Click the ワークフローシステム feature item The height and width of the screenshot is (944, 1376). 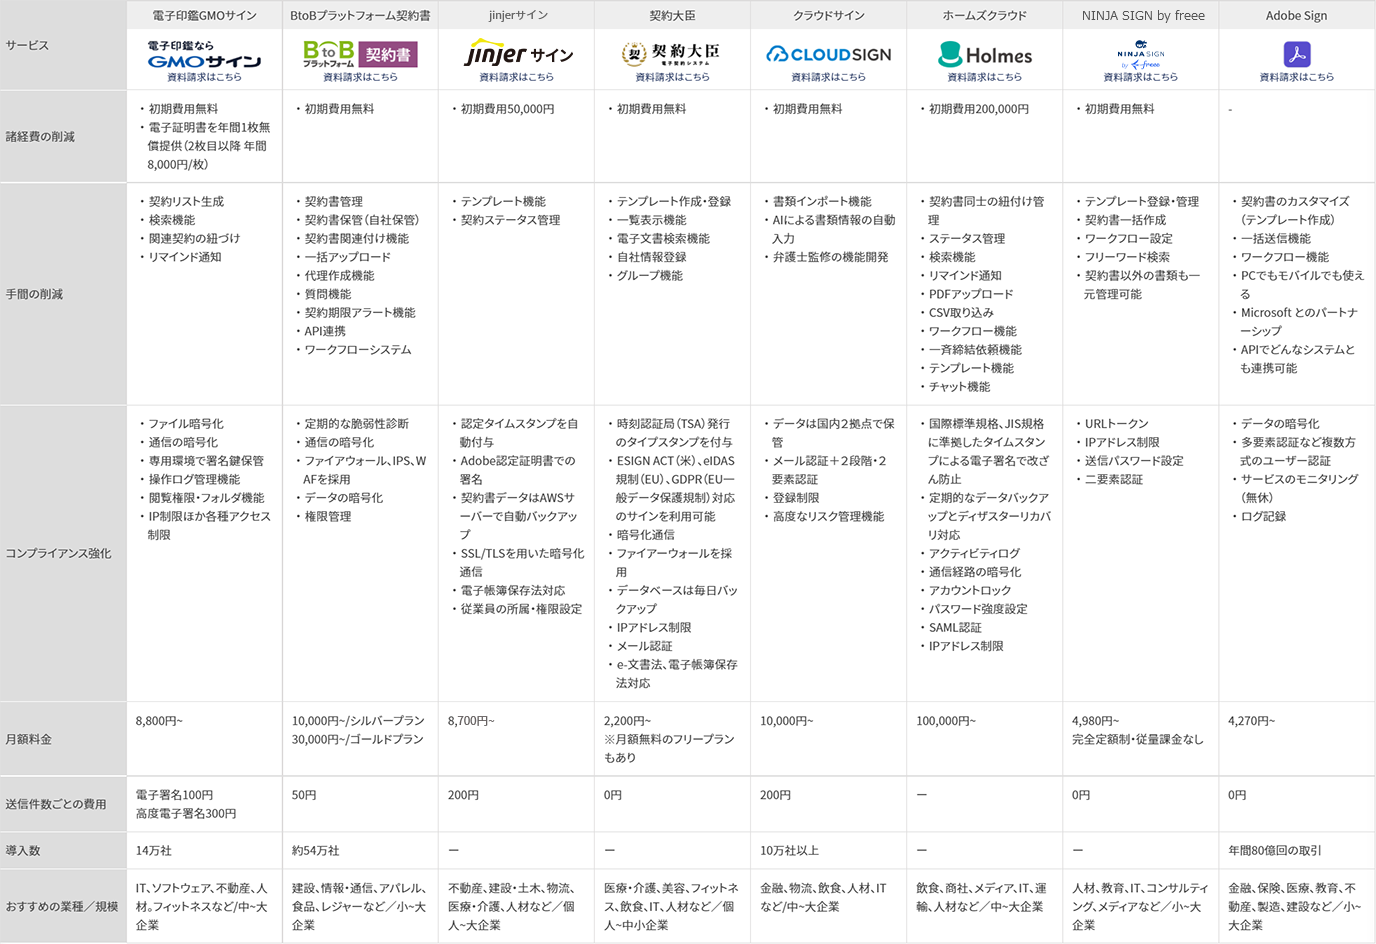358,350
